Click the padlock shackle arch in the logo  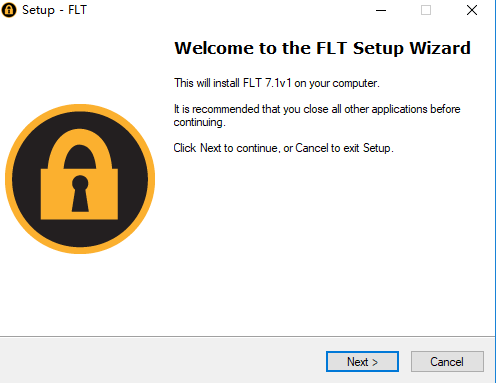coord(80,149)
